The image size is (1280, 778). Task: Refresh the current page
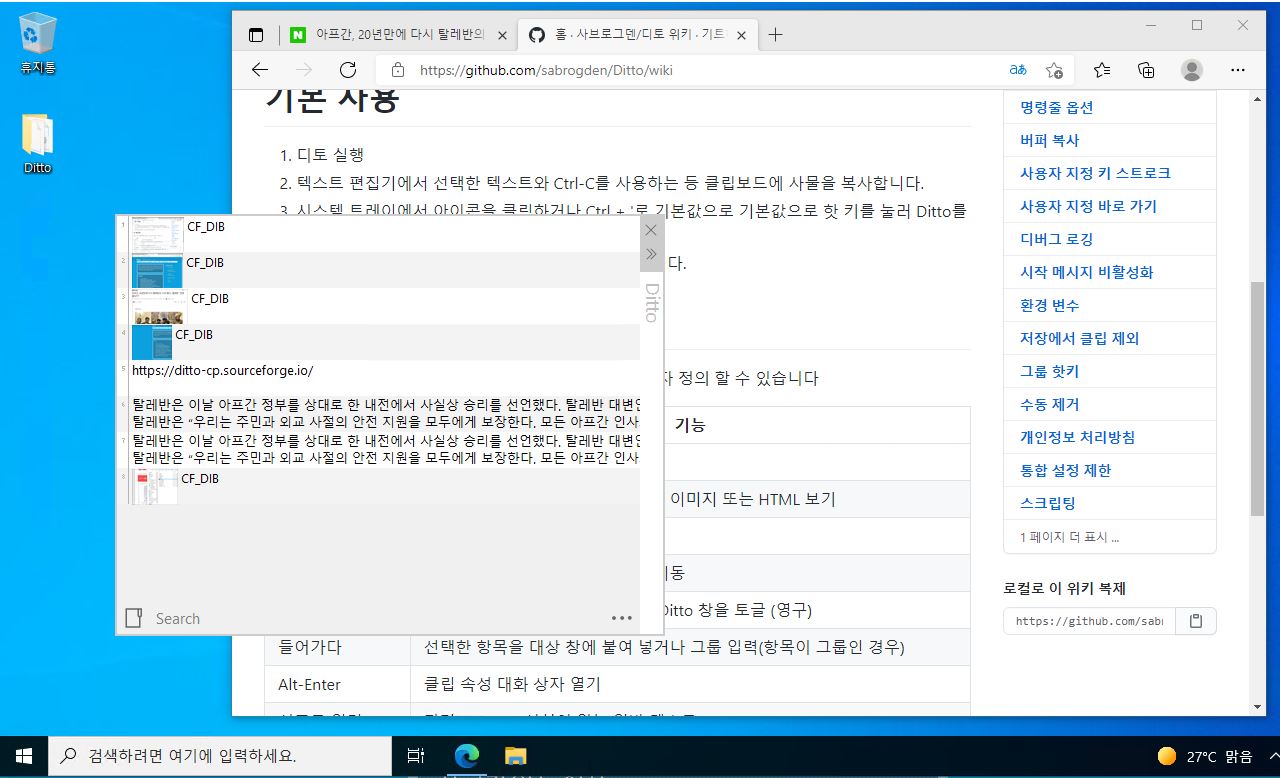coord(348,70)
